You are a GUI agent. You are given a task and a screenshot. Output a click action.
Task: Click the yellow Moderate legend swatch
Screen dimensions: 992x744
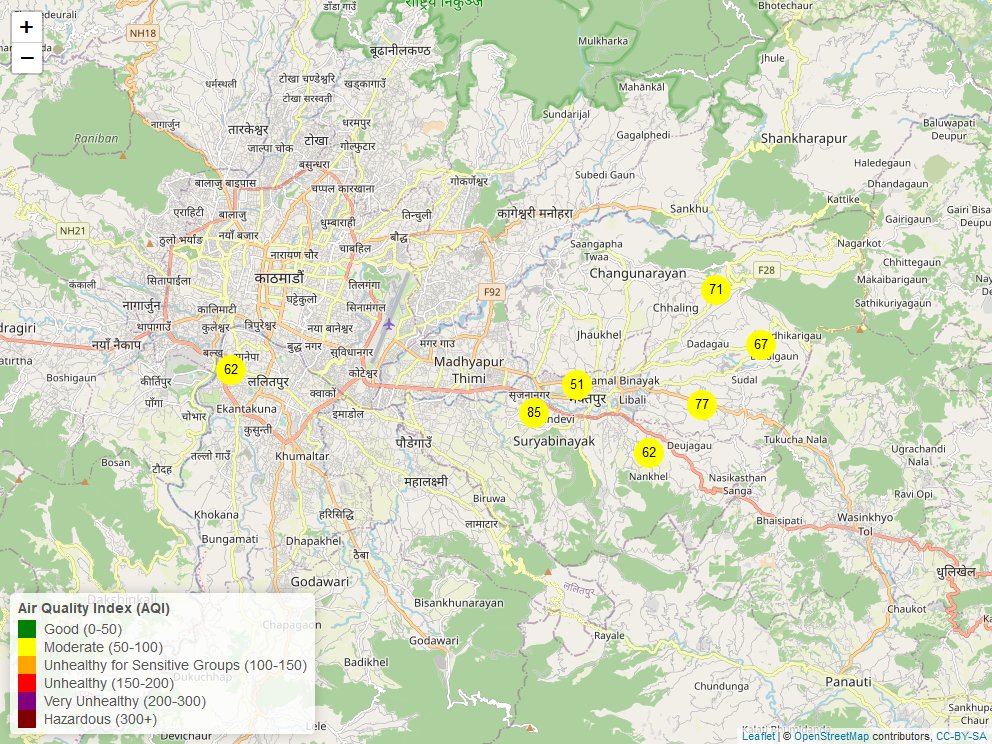tap(27, 647)
